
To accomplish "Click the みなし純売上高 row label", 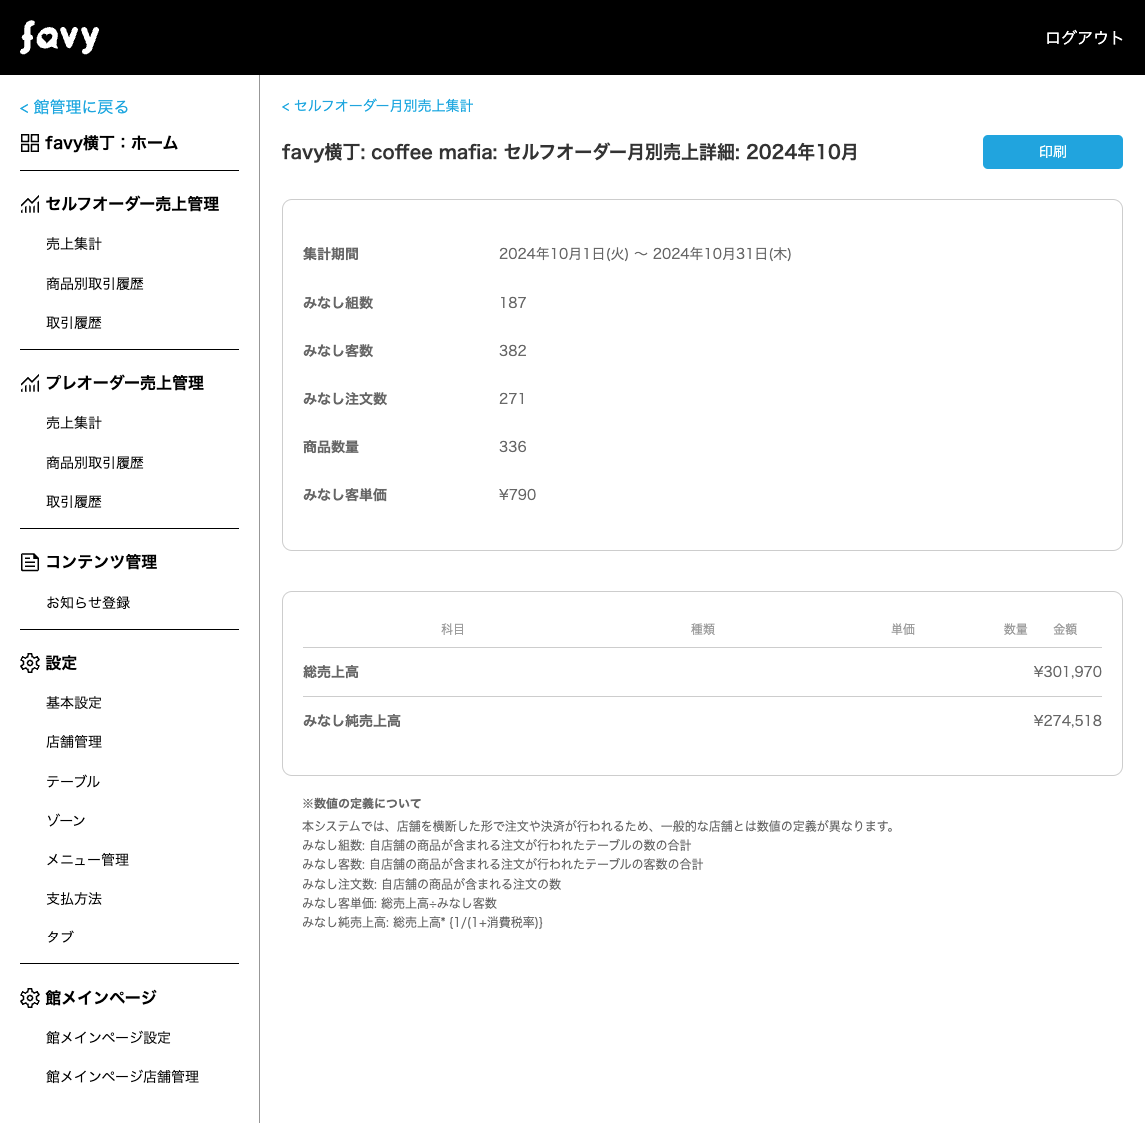I will pyautogui.click(x=352, y=721).
